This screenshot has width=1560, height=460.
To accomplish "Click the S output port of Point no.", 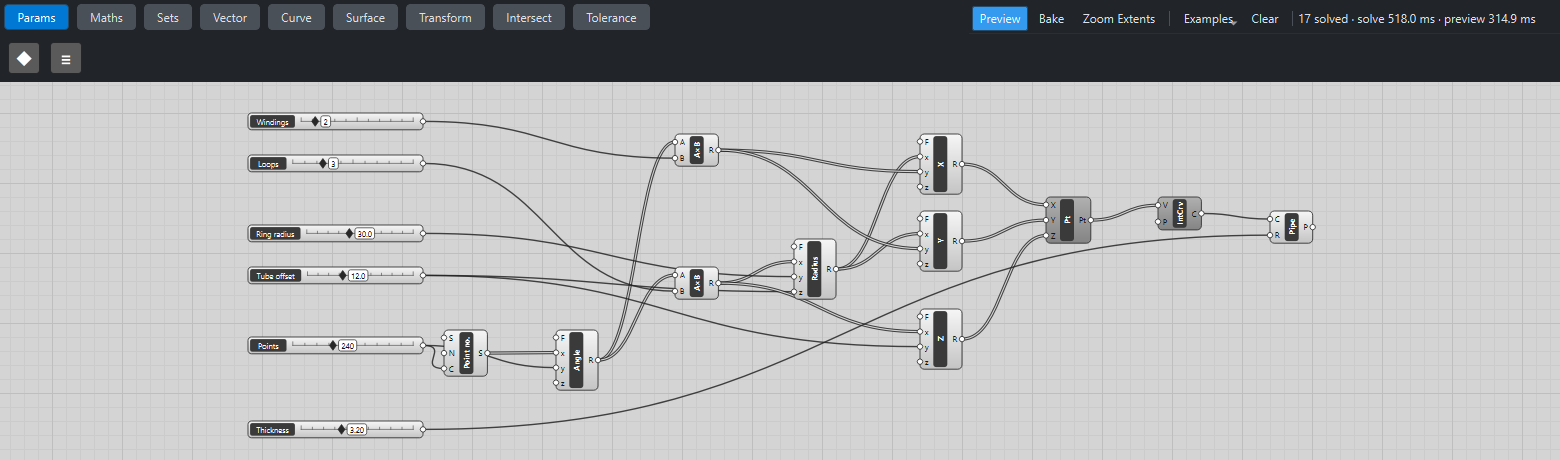I will [x=487, y=353].
